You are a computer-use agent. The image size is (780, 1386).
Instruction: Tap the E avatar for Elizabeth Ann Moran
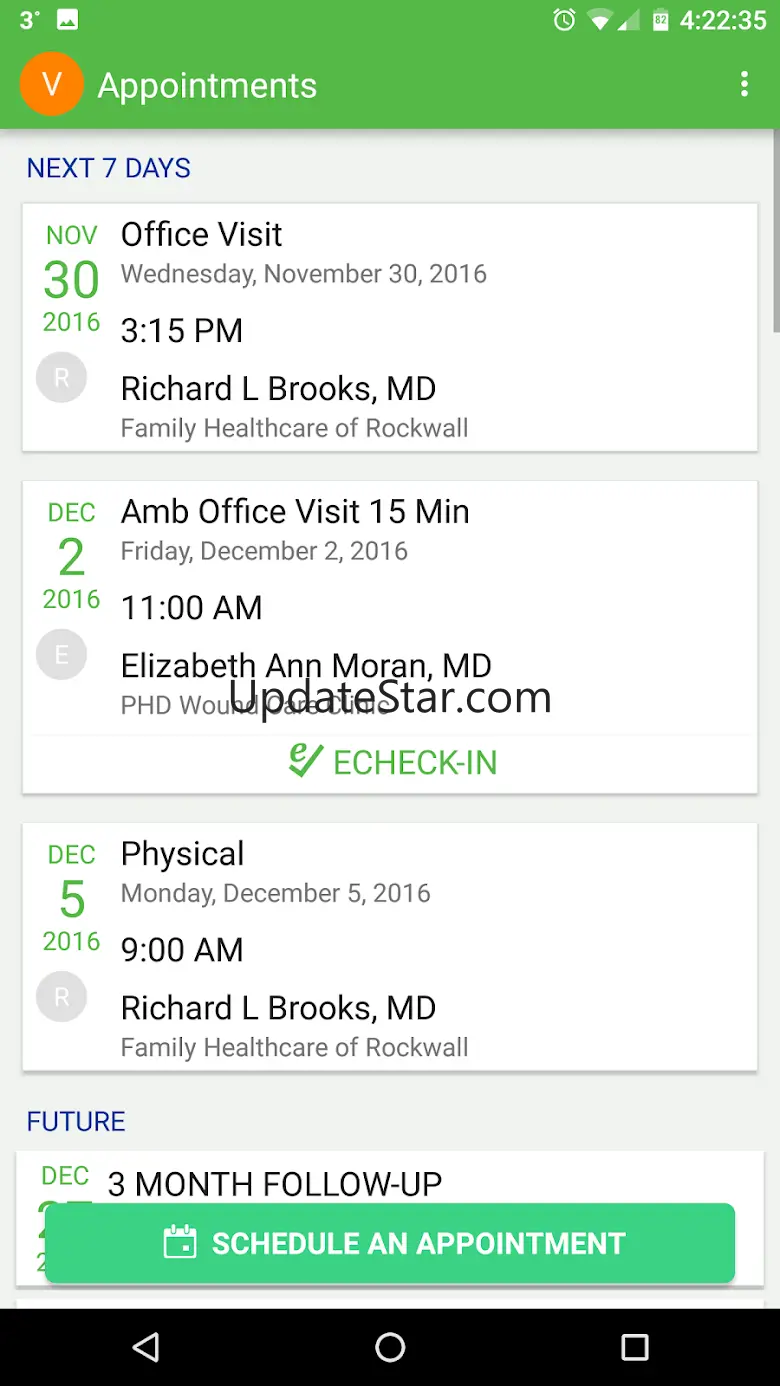(x=61, y=655)
